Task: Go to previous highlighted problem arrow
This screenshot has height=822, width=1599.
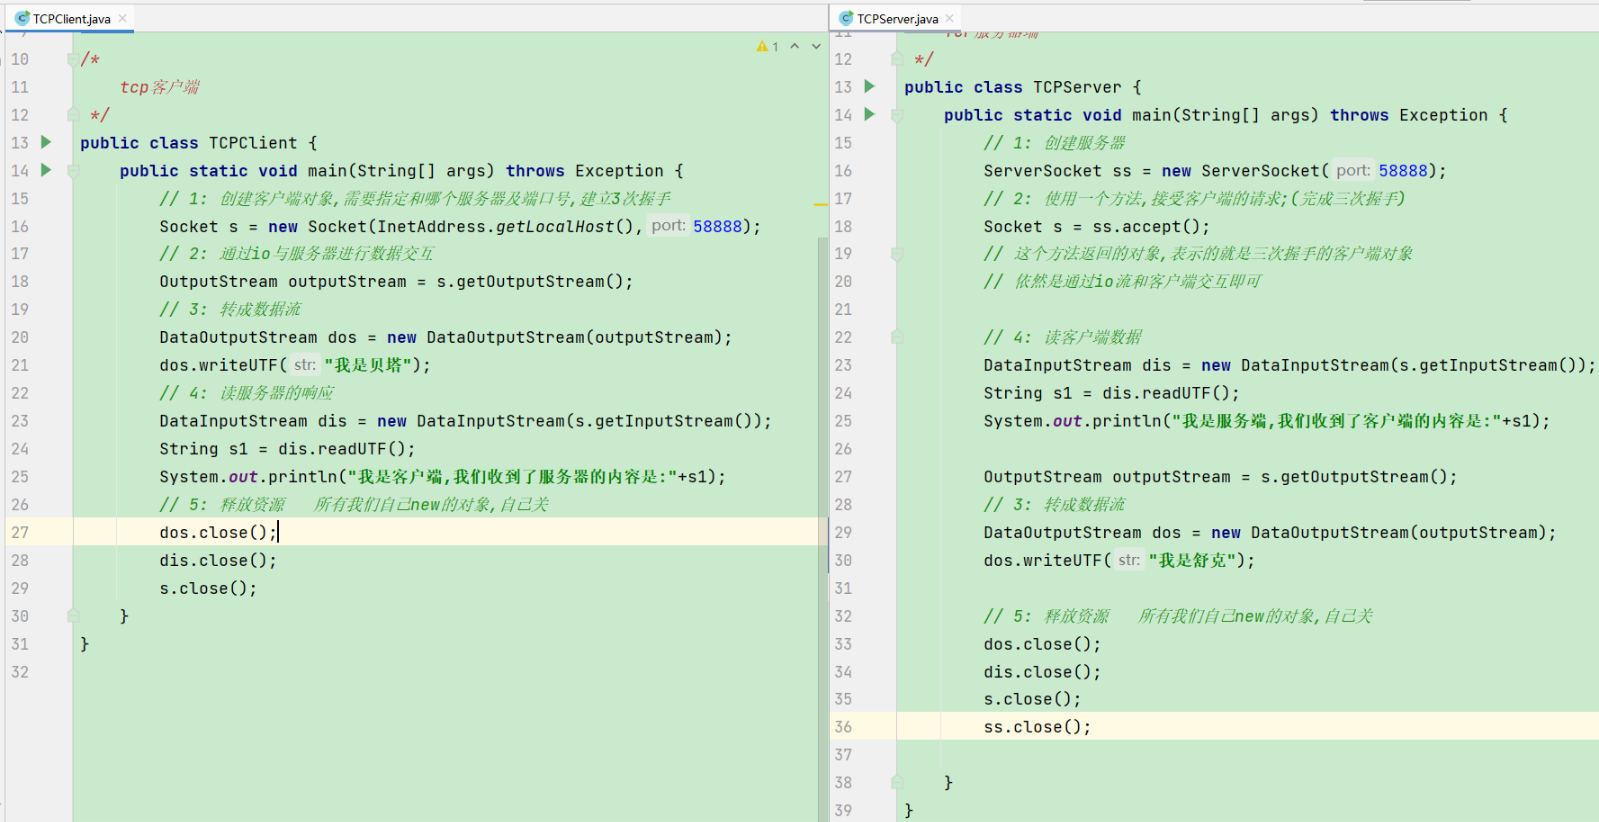Action: tap(795, 46)
